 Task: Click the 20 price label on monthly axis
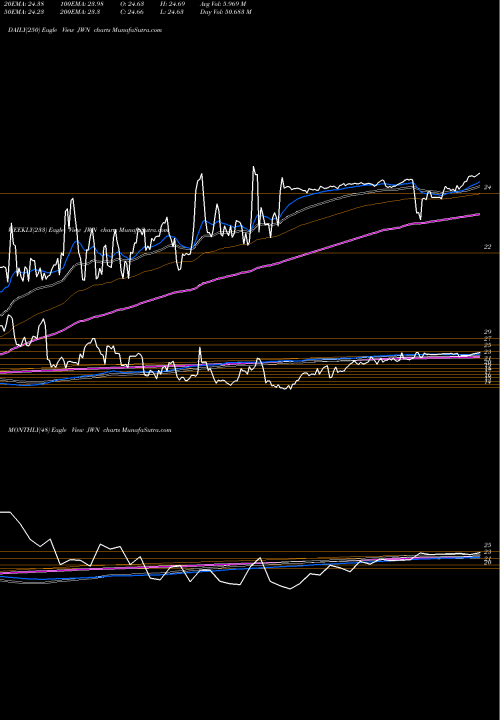pyautogui.click(x=488, y=562)
